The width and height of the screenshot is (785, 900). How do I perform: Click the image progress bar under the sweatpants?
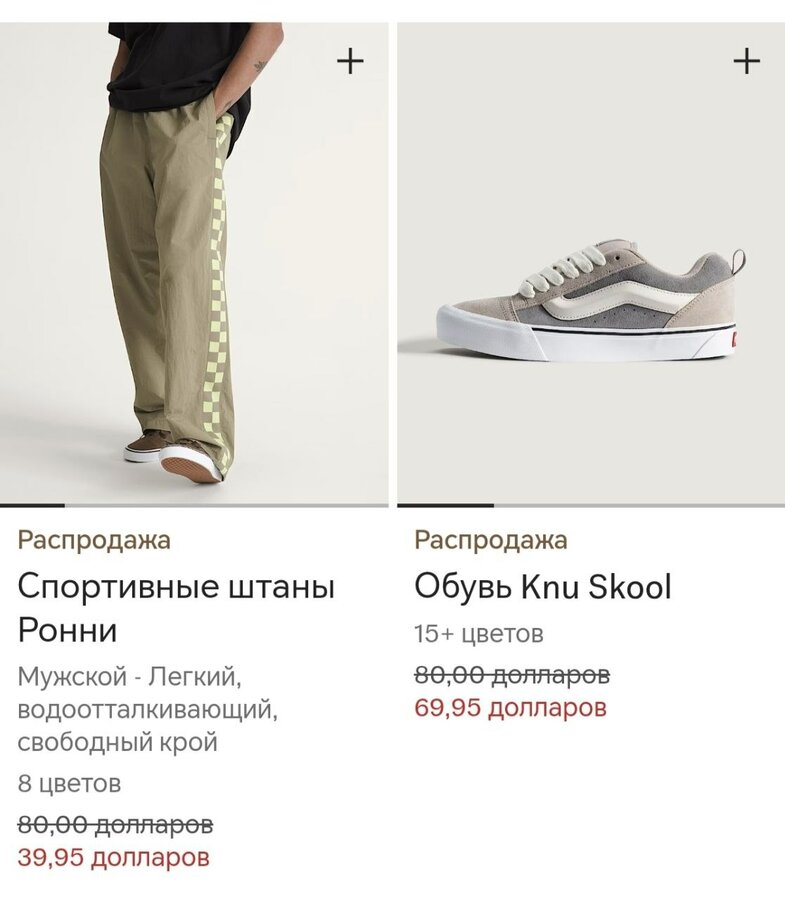(x=194, y=506)
